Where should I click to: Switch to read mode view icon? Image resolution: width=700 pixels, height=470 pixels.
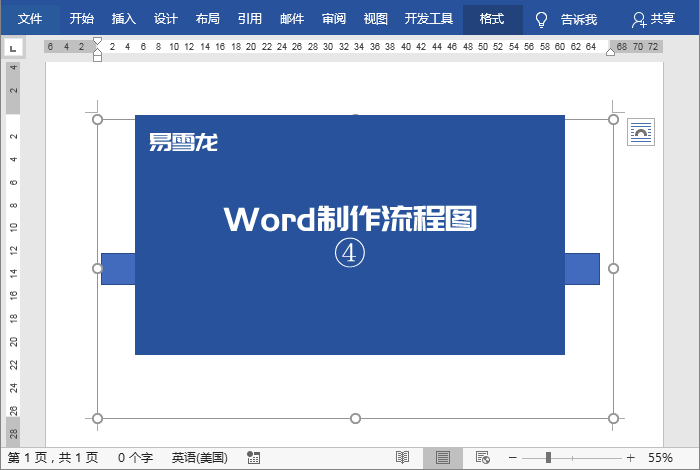pos(402,458)
